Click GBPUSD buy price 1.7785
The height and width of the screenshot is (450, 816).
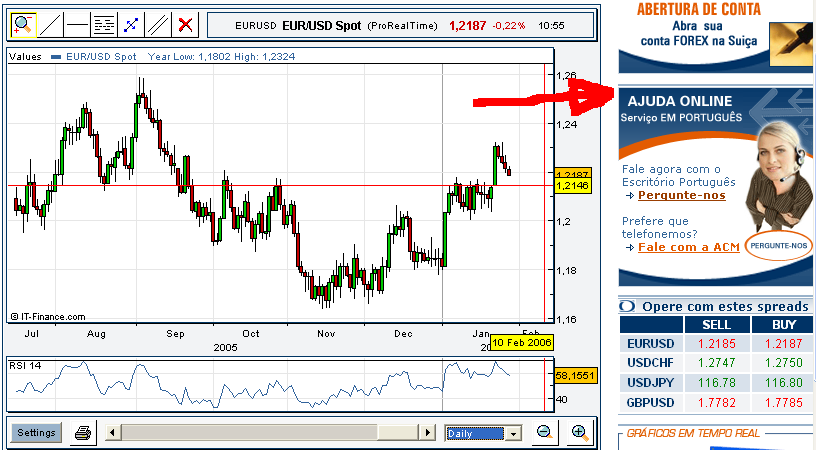(x=783, y=403)
